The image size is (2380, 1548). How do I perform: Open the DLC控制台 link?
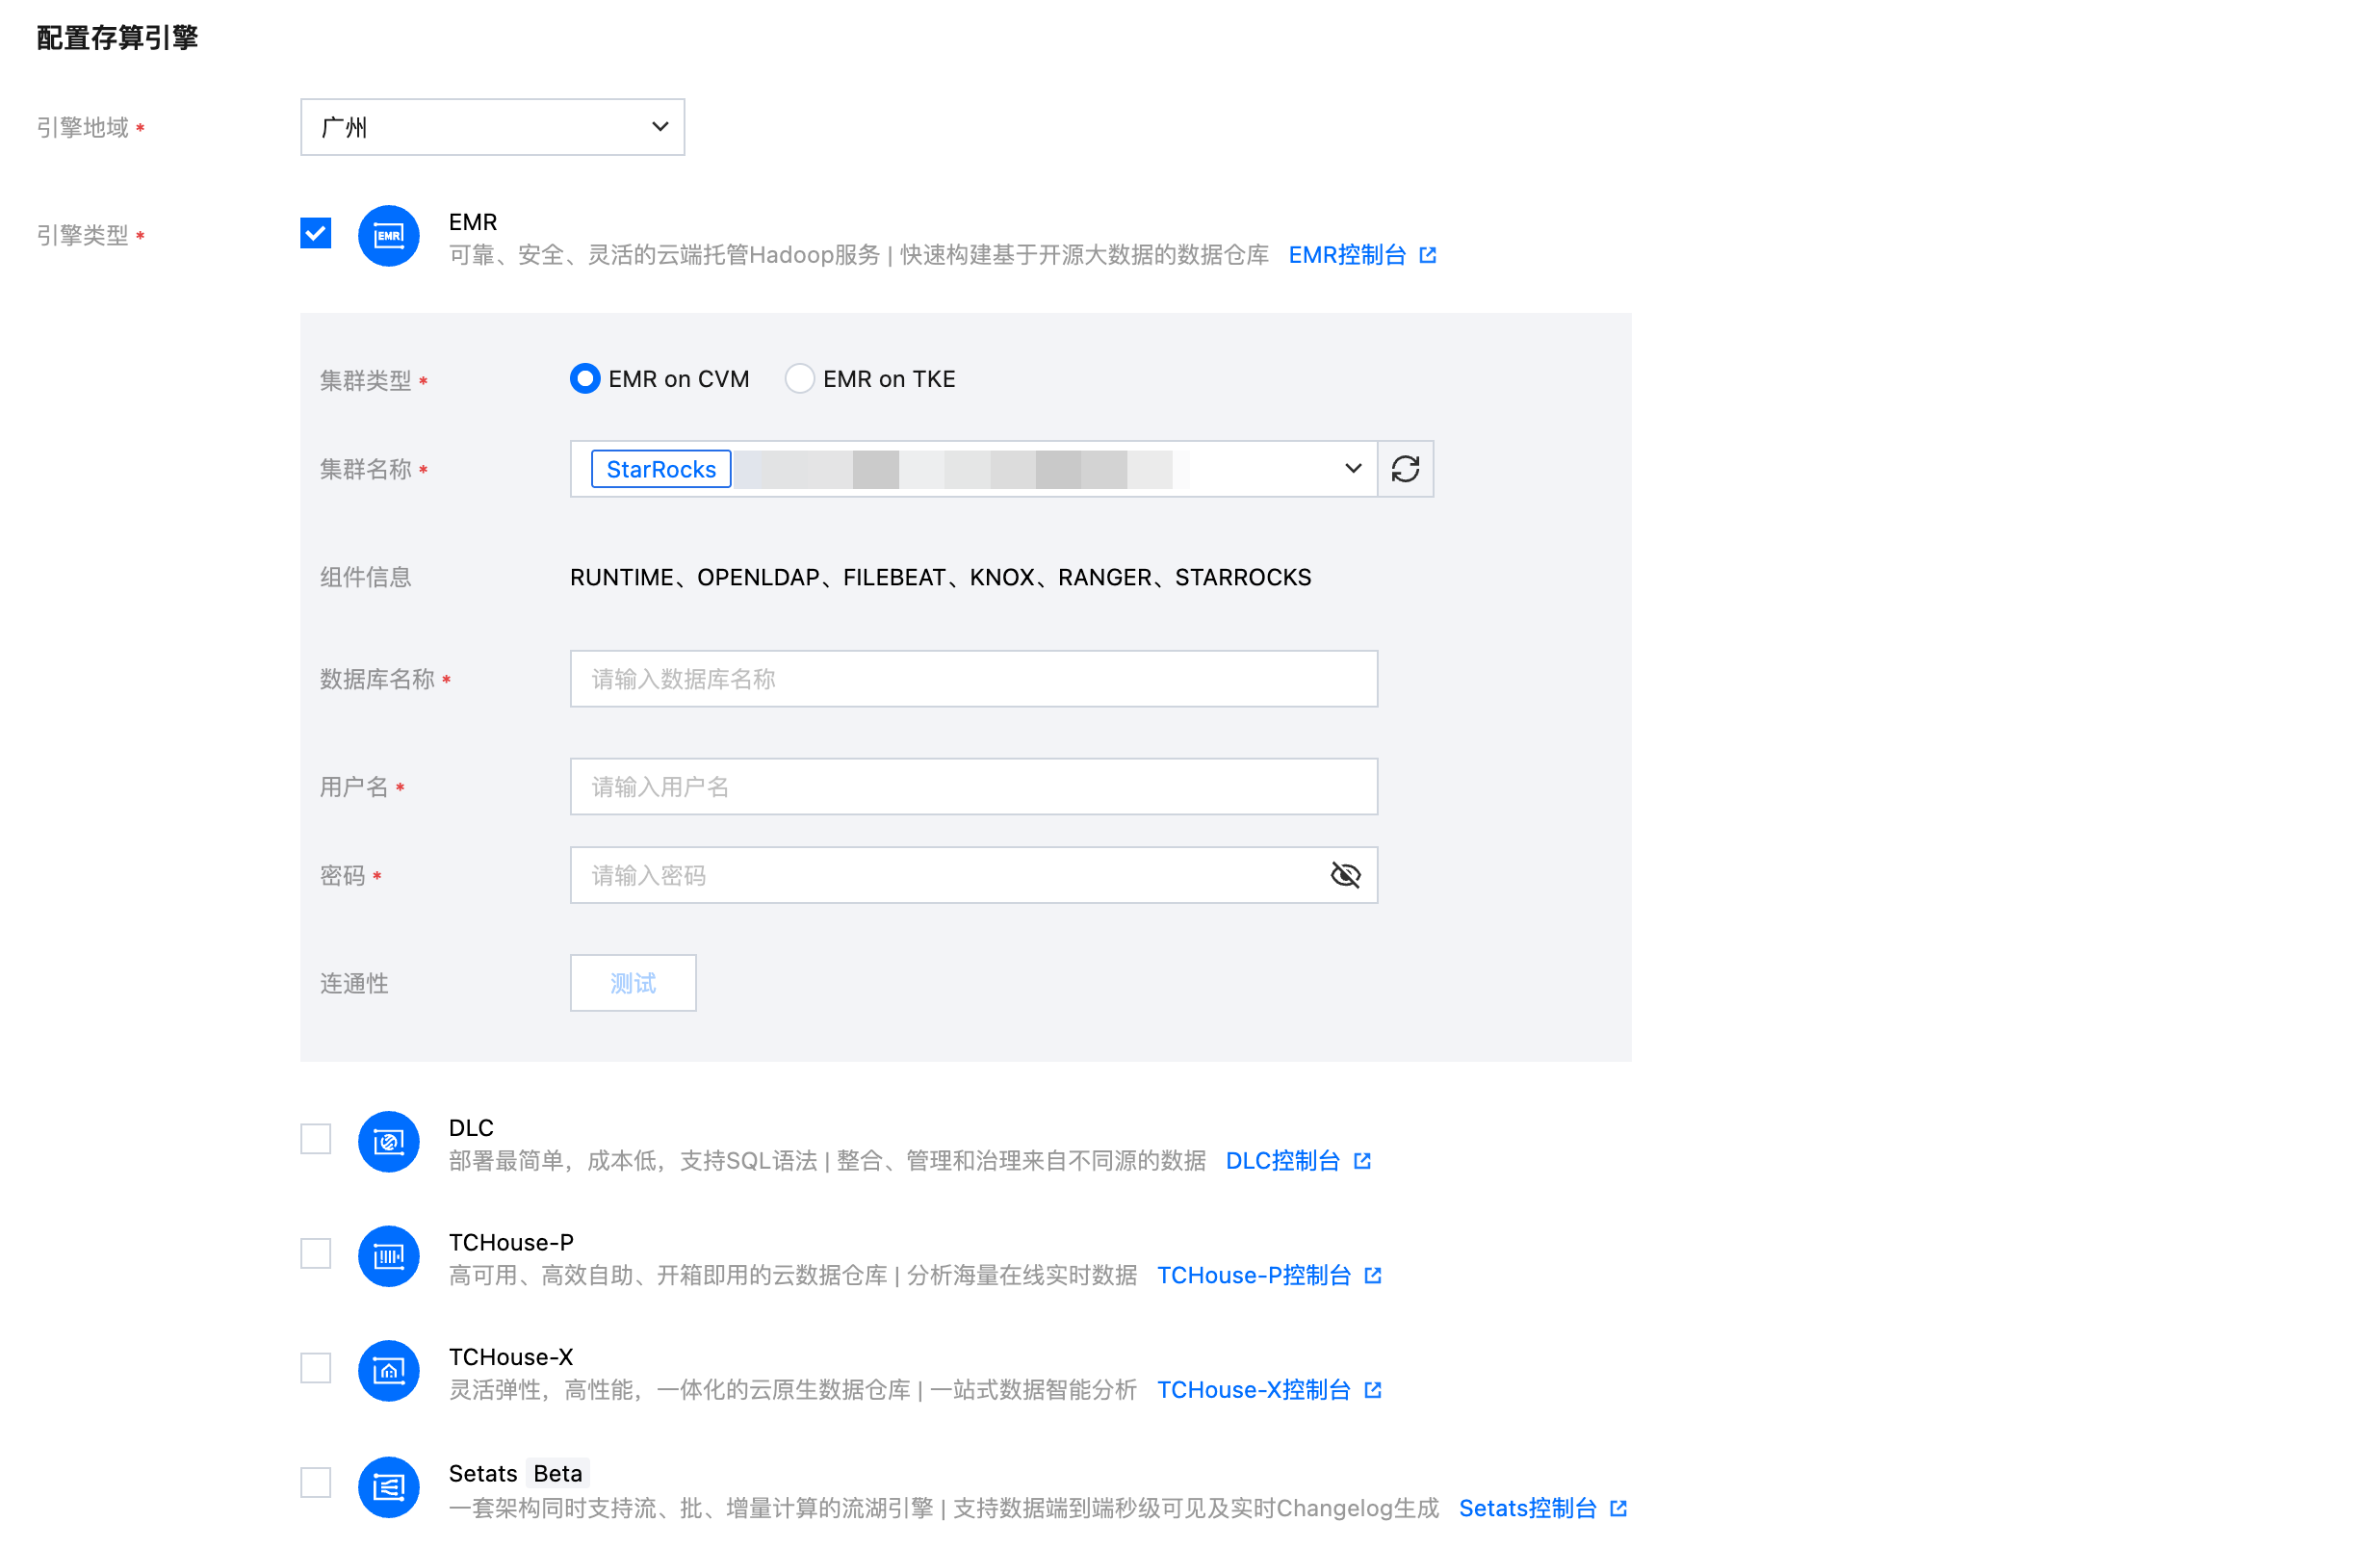coord(1282,1161)
